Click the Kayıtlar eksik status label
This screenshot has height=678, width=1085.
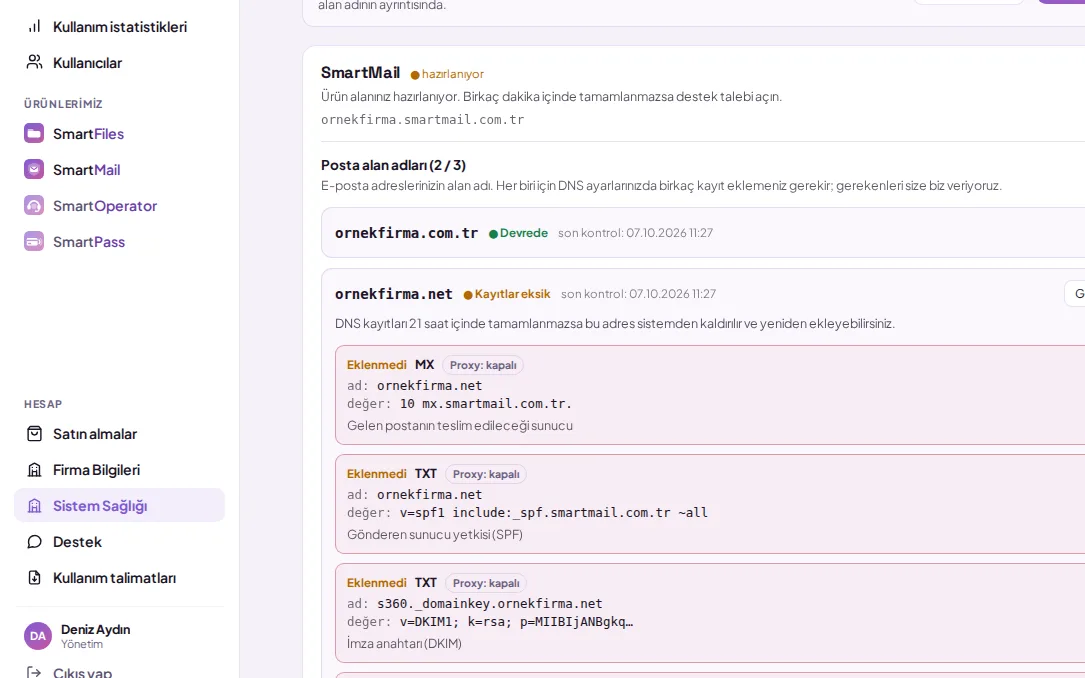pyautogui.click(x=507, y=293)
